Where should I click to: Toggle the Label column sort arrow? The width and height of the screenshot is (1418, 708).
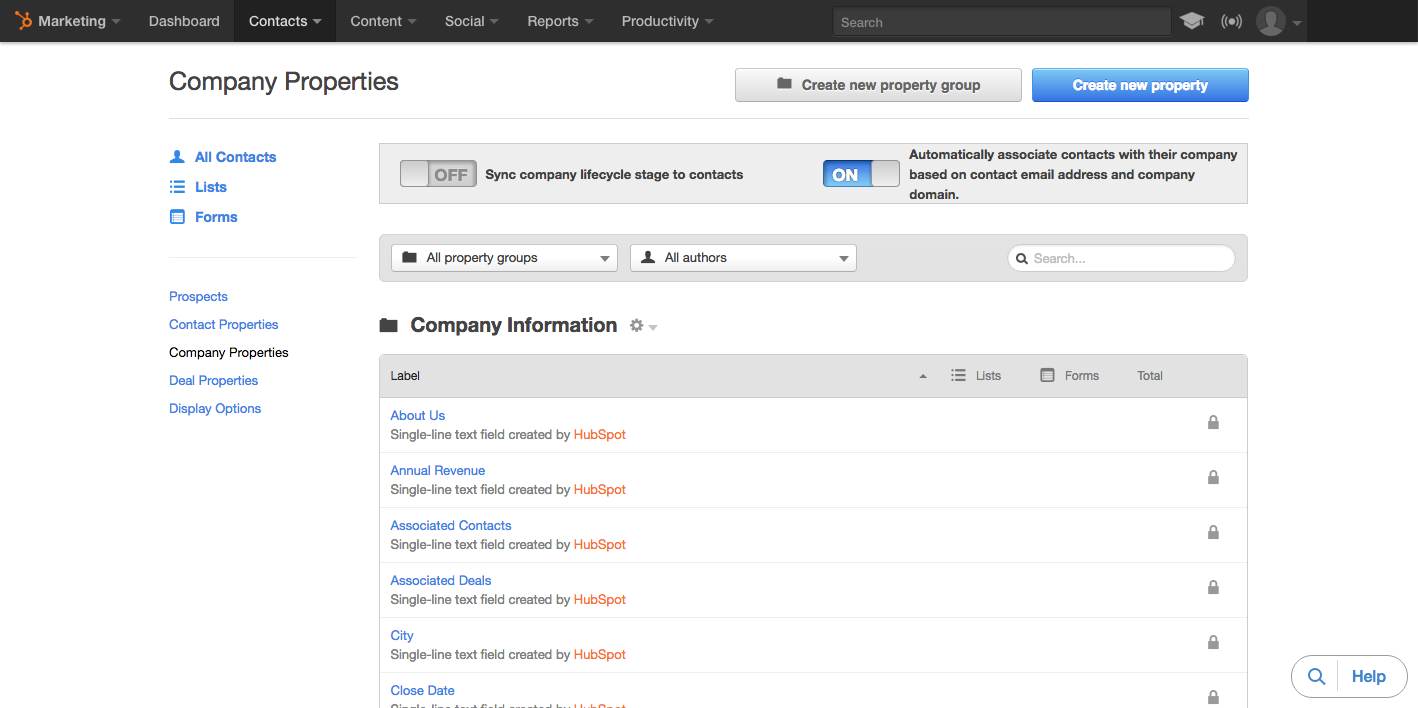click(922, 375)
